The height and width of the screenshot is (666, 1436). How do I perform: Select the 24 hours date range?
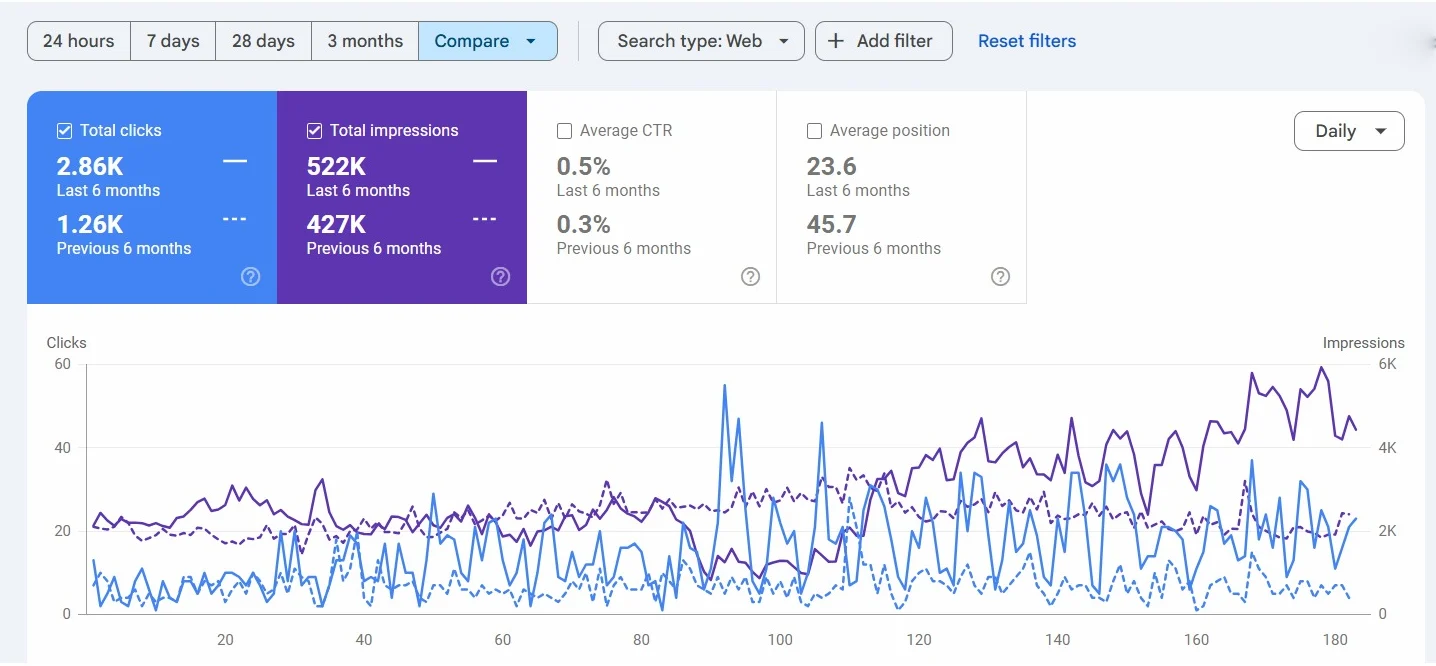pos(78,41)
